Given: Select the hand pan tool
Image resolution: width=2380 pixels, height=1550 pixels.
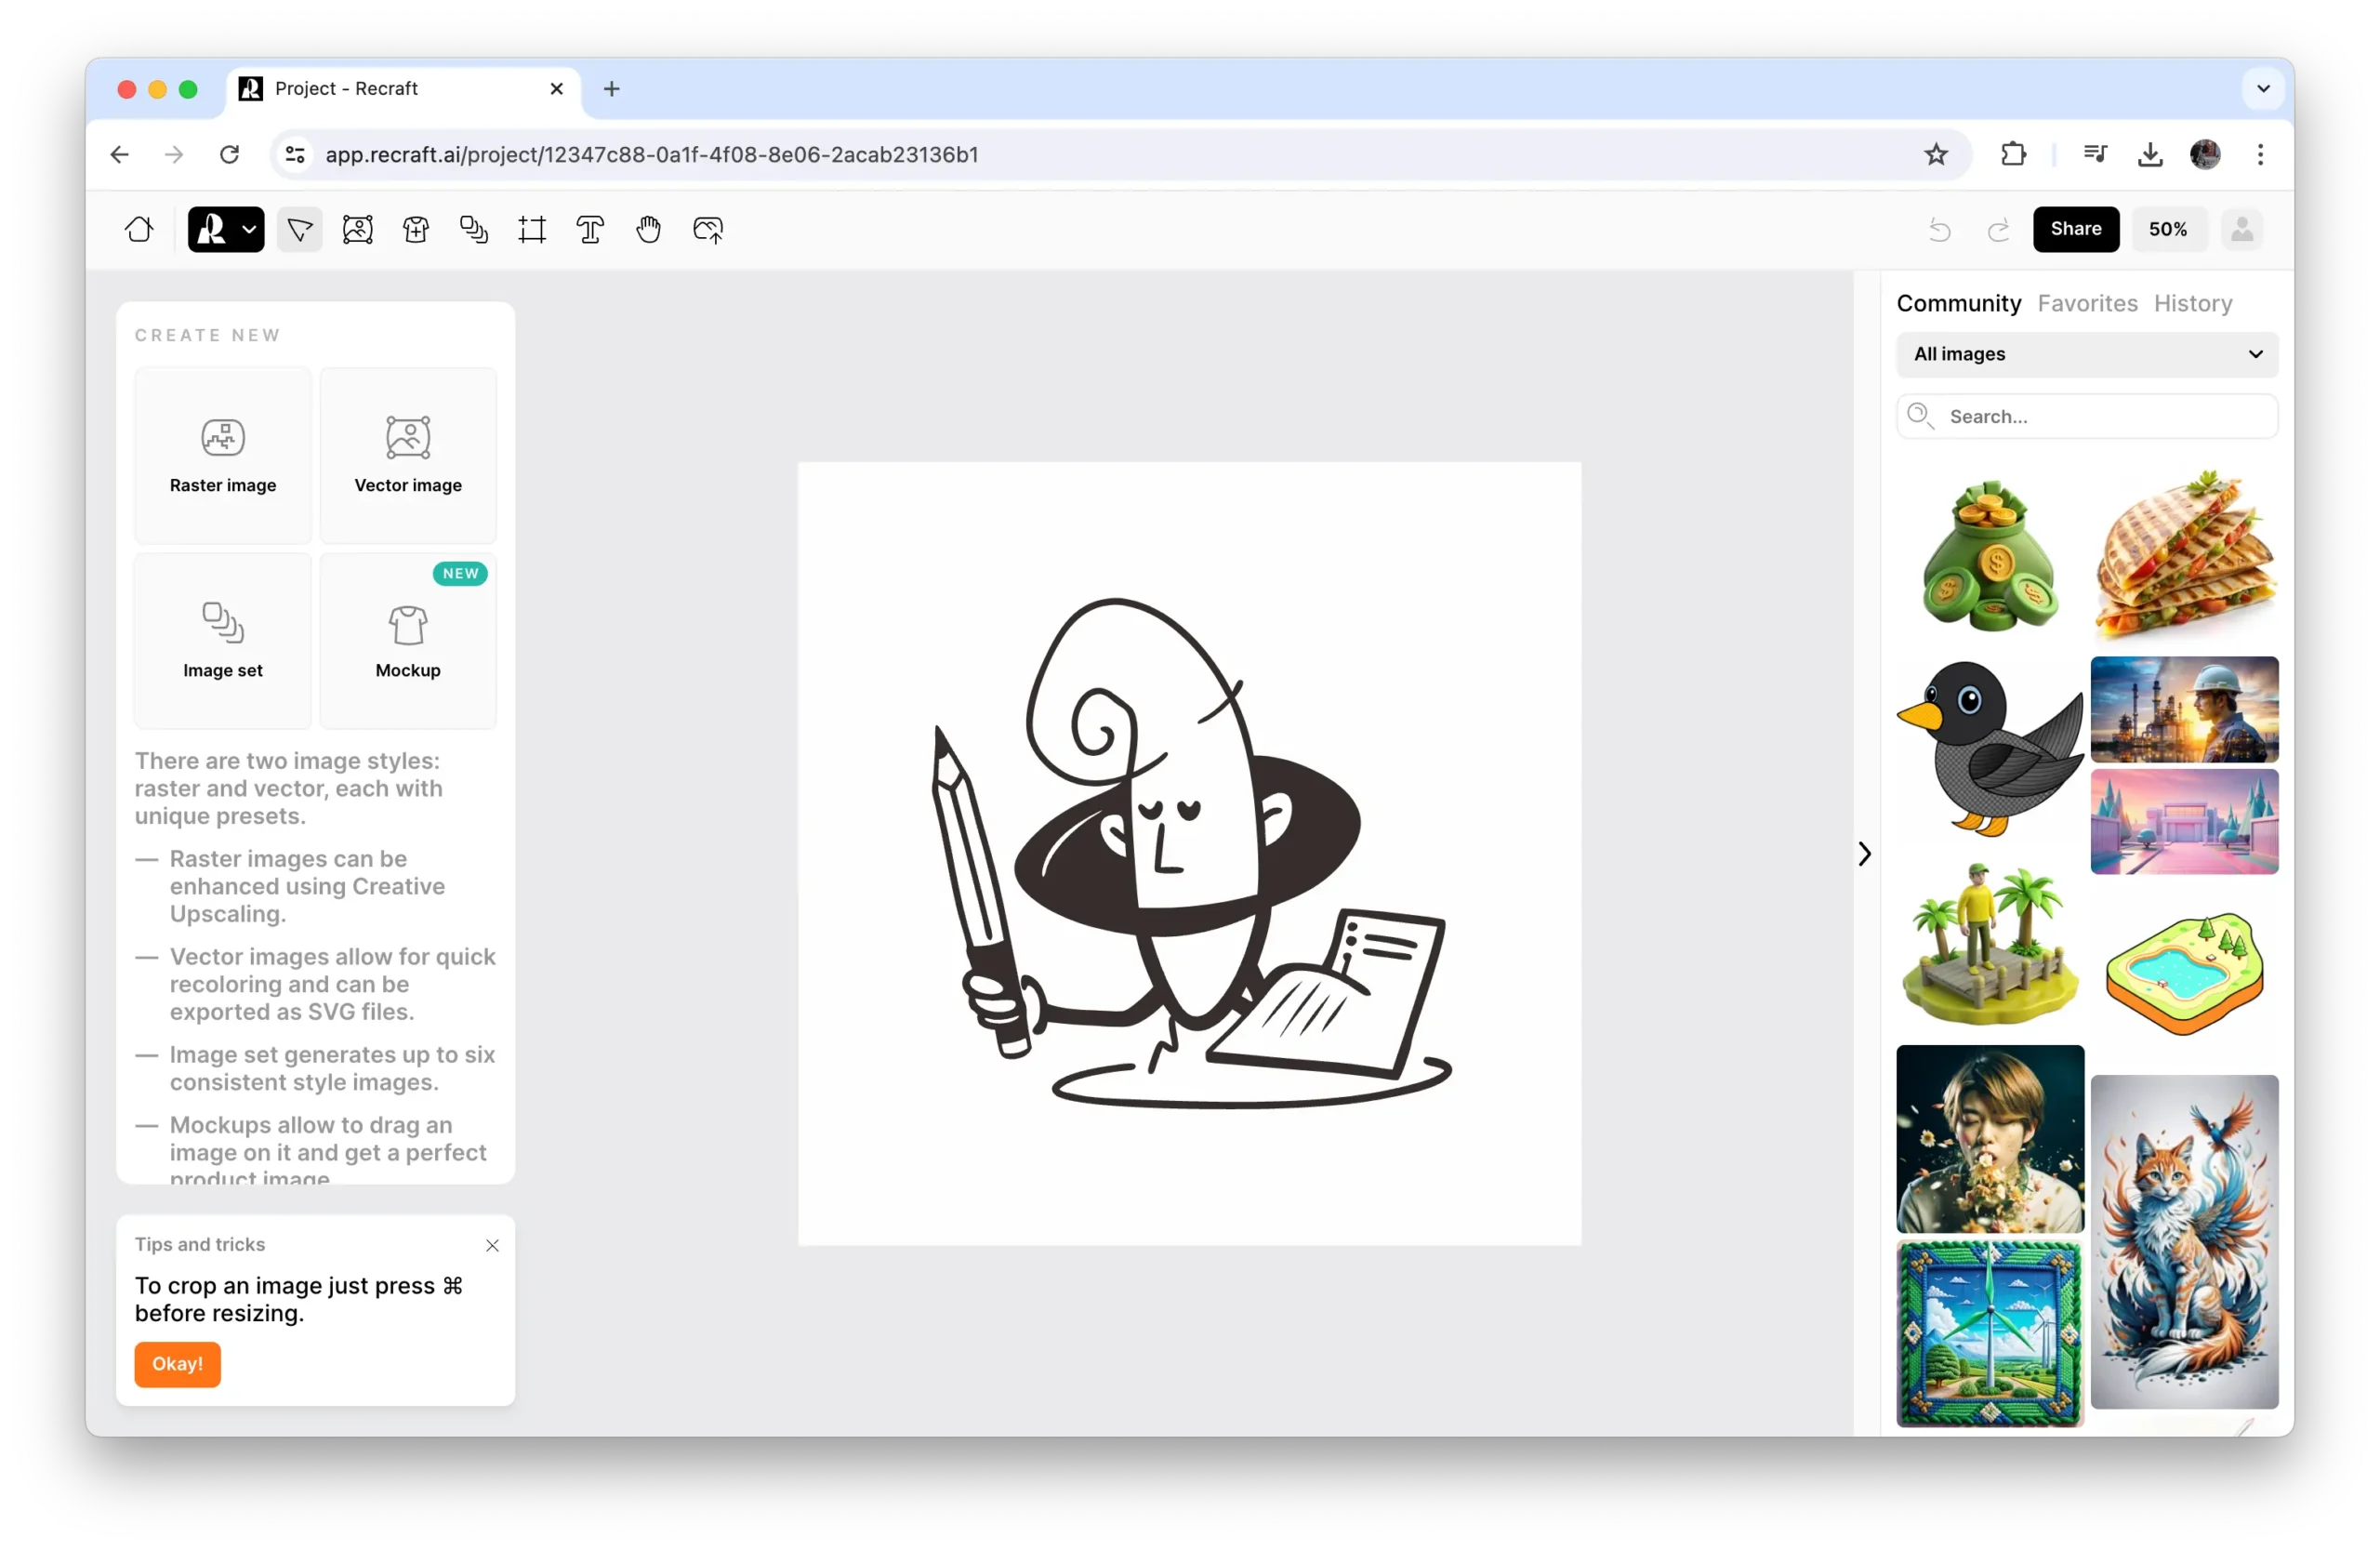Looking at the screenshot, I should (649, 230).
